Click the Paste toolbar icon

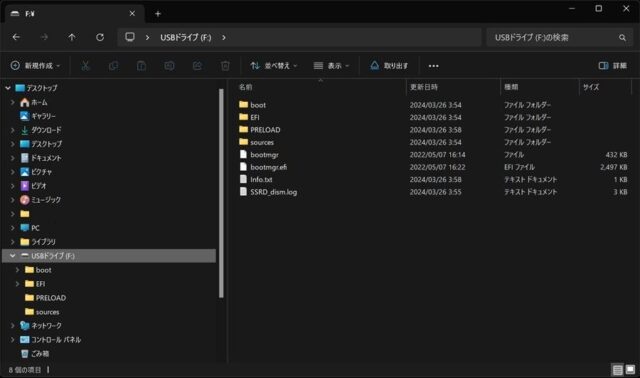(141, 66)
